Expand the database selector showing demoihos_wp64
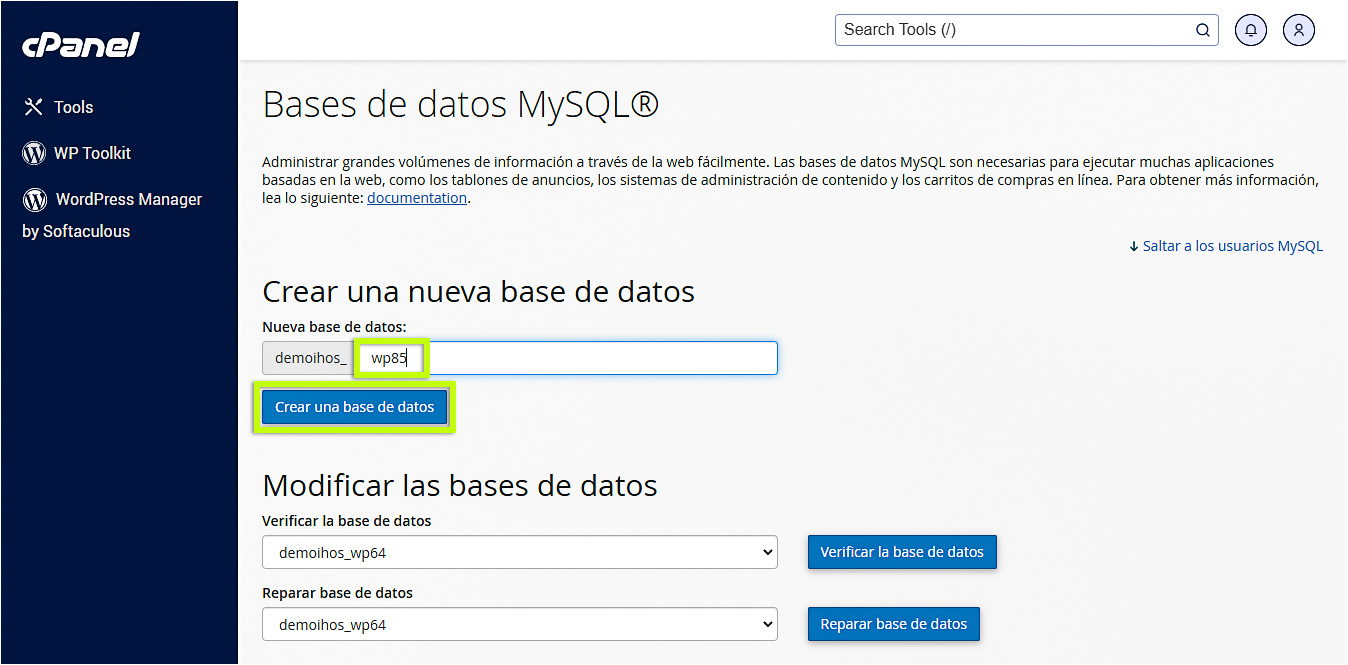 519,552
